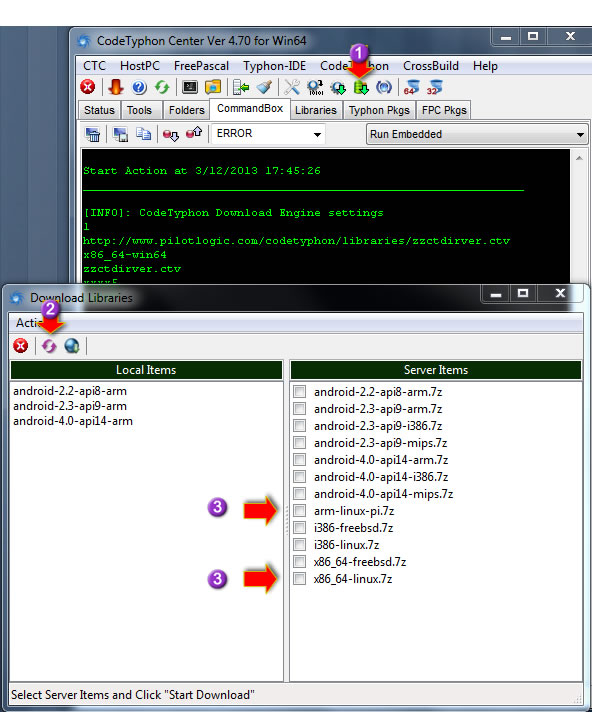Click the blue circular parentheses icon
Screen dimensions: 592x712
(384, 87)
